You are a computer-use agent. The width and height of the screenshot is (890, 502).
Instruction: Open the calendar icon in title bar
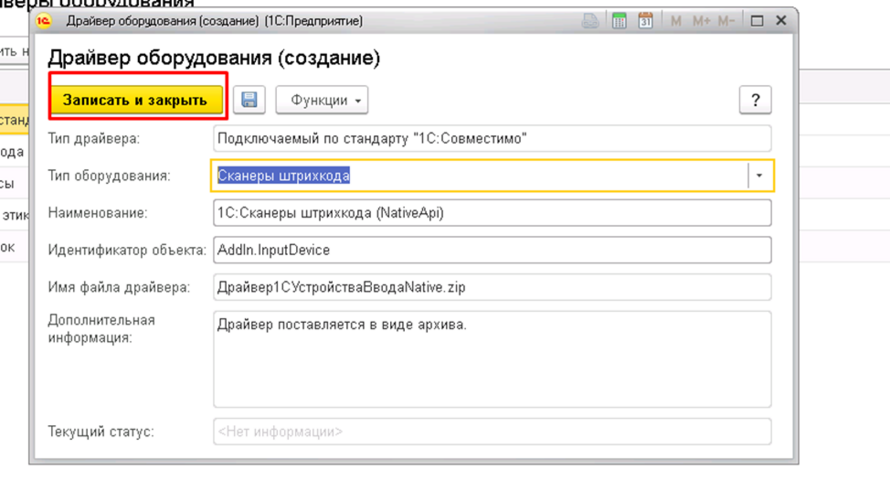click(x=645, y=21)
